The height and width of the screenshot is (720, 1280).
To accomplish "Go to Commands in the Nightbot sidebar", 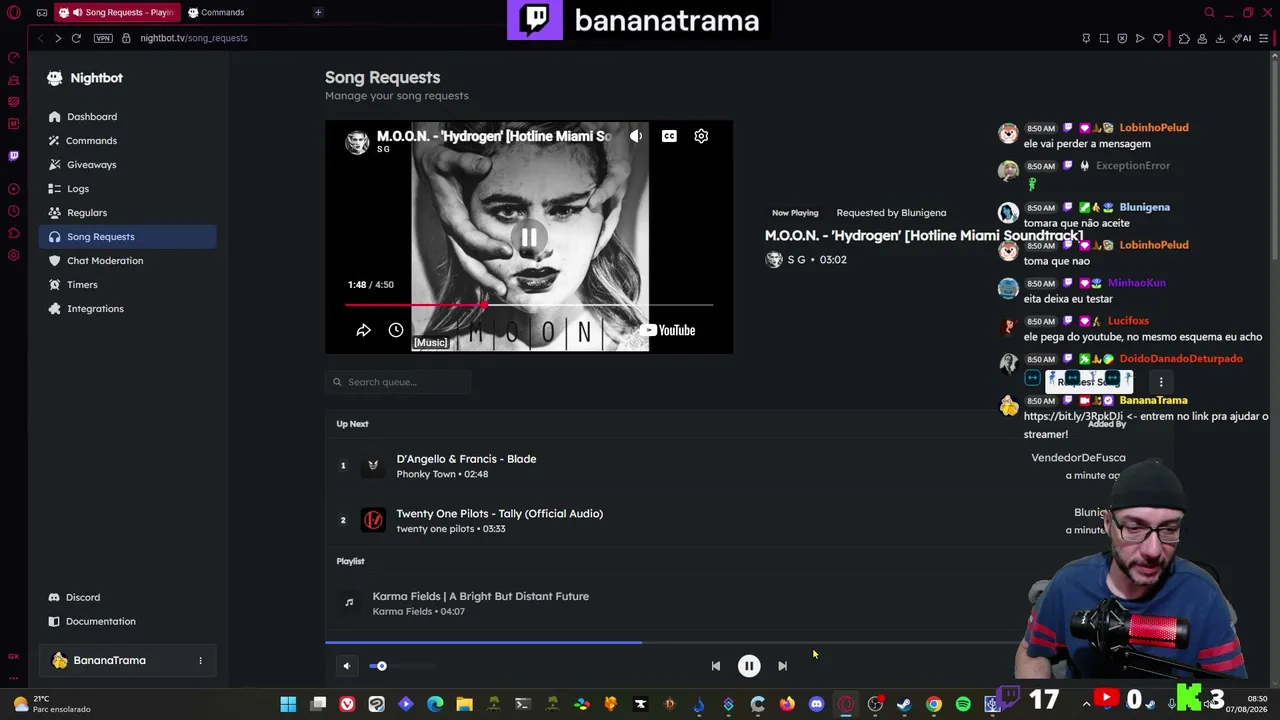I will point(127,141).
